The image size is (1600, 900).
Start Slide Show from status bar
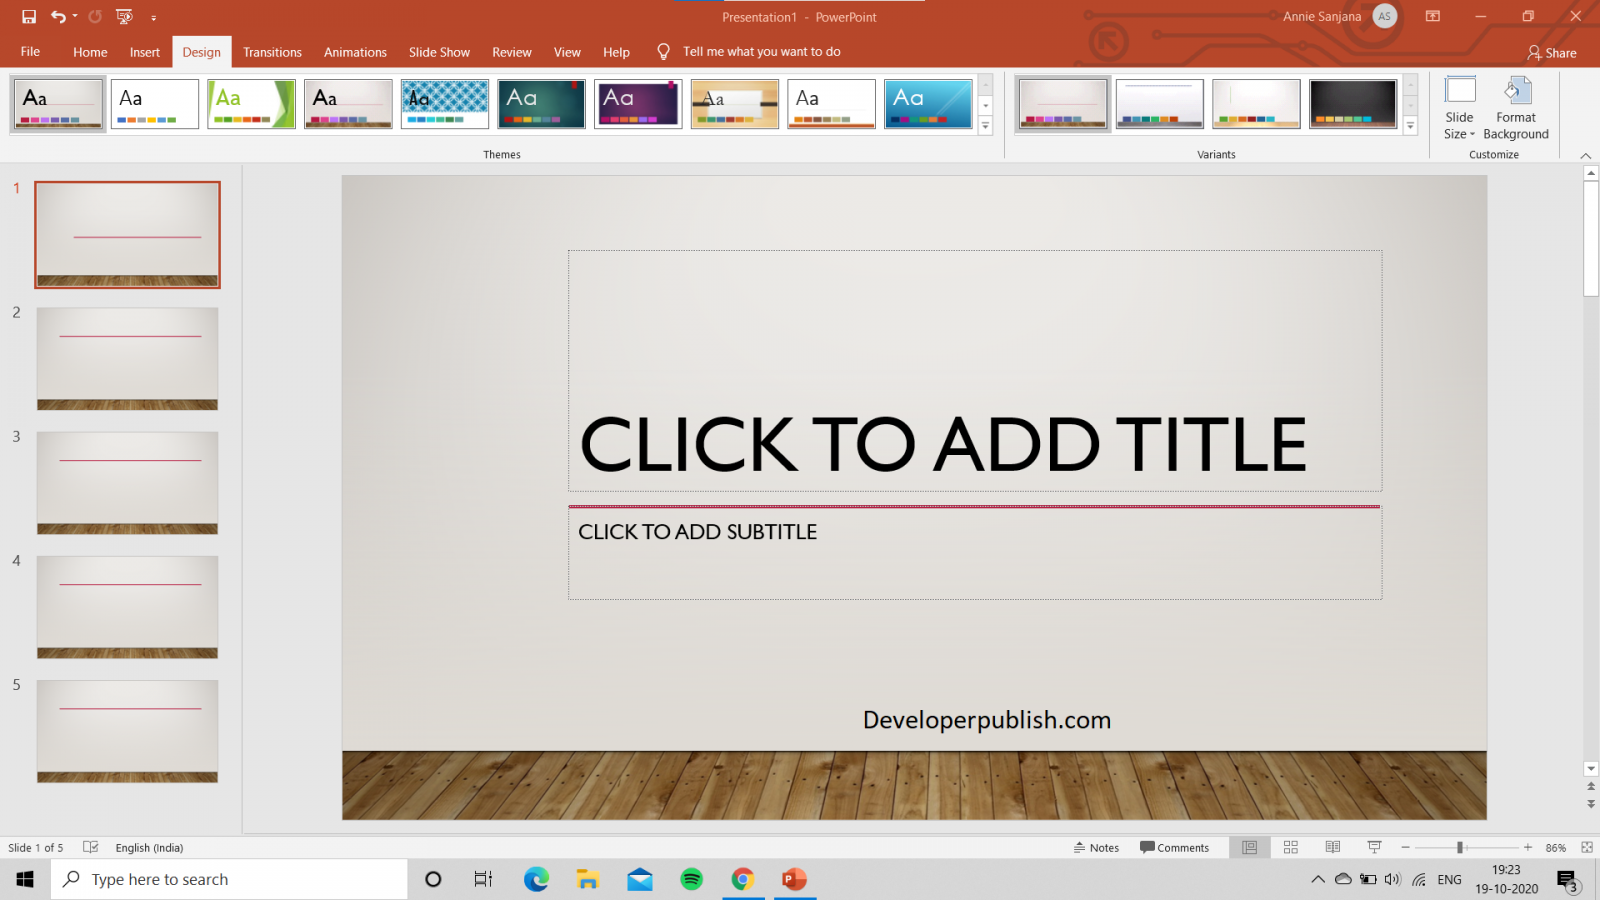tap(1374, 847)
